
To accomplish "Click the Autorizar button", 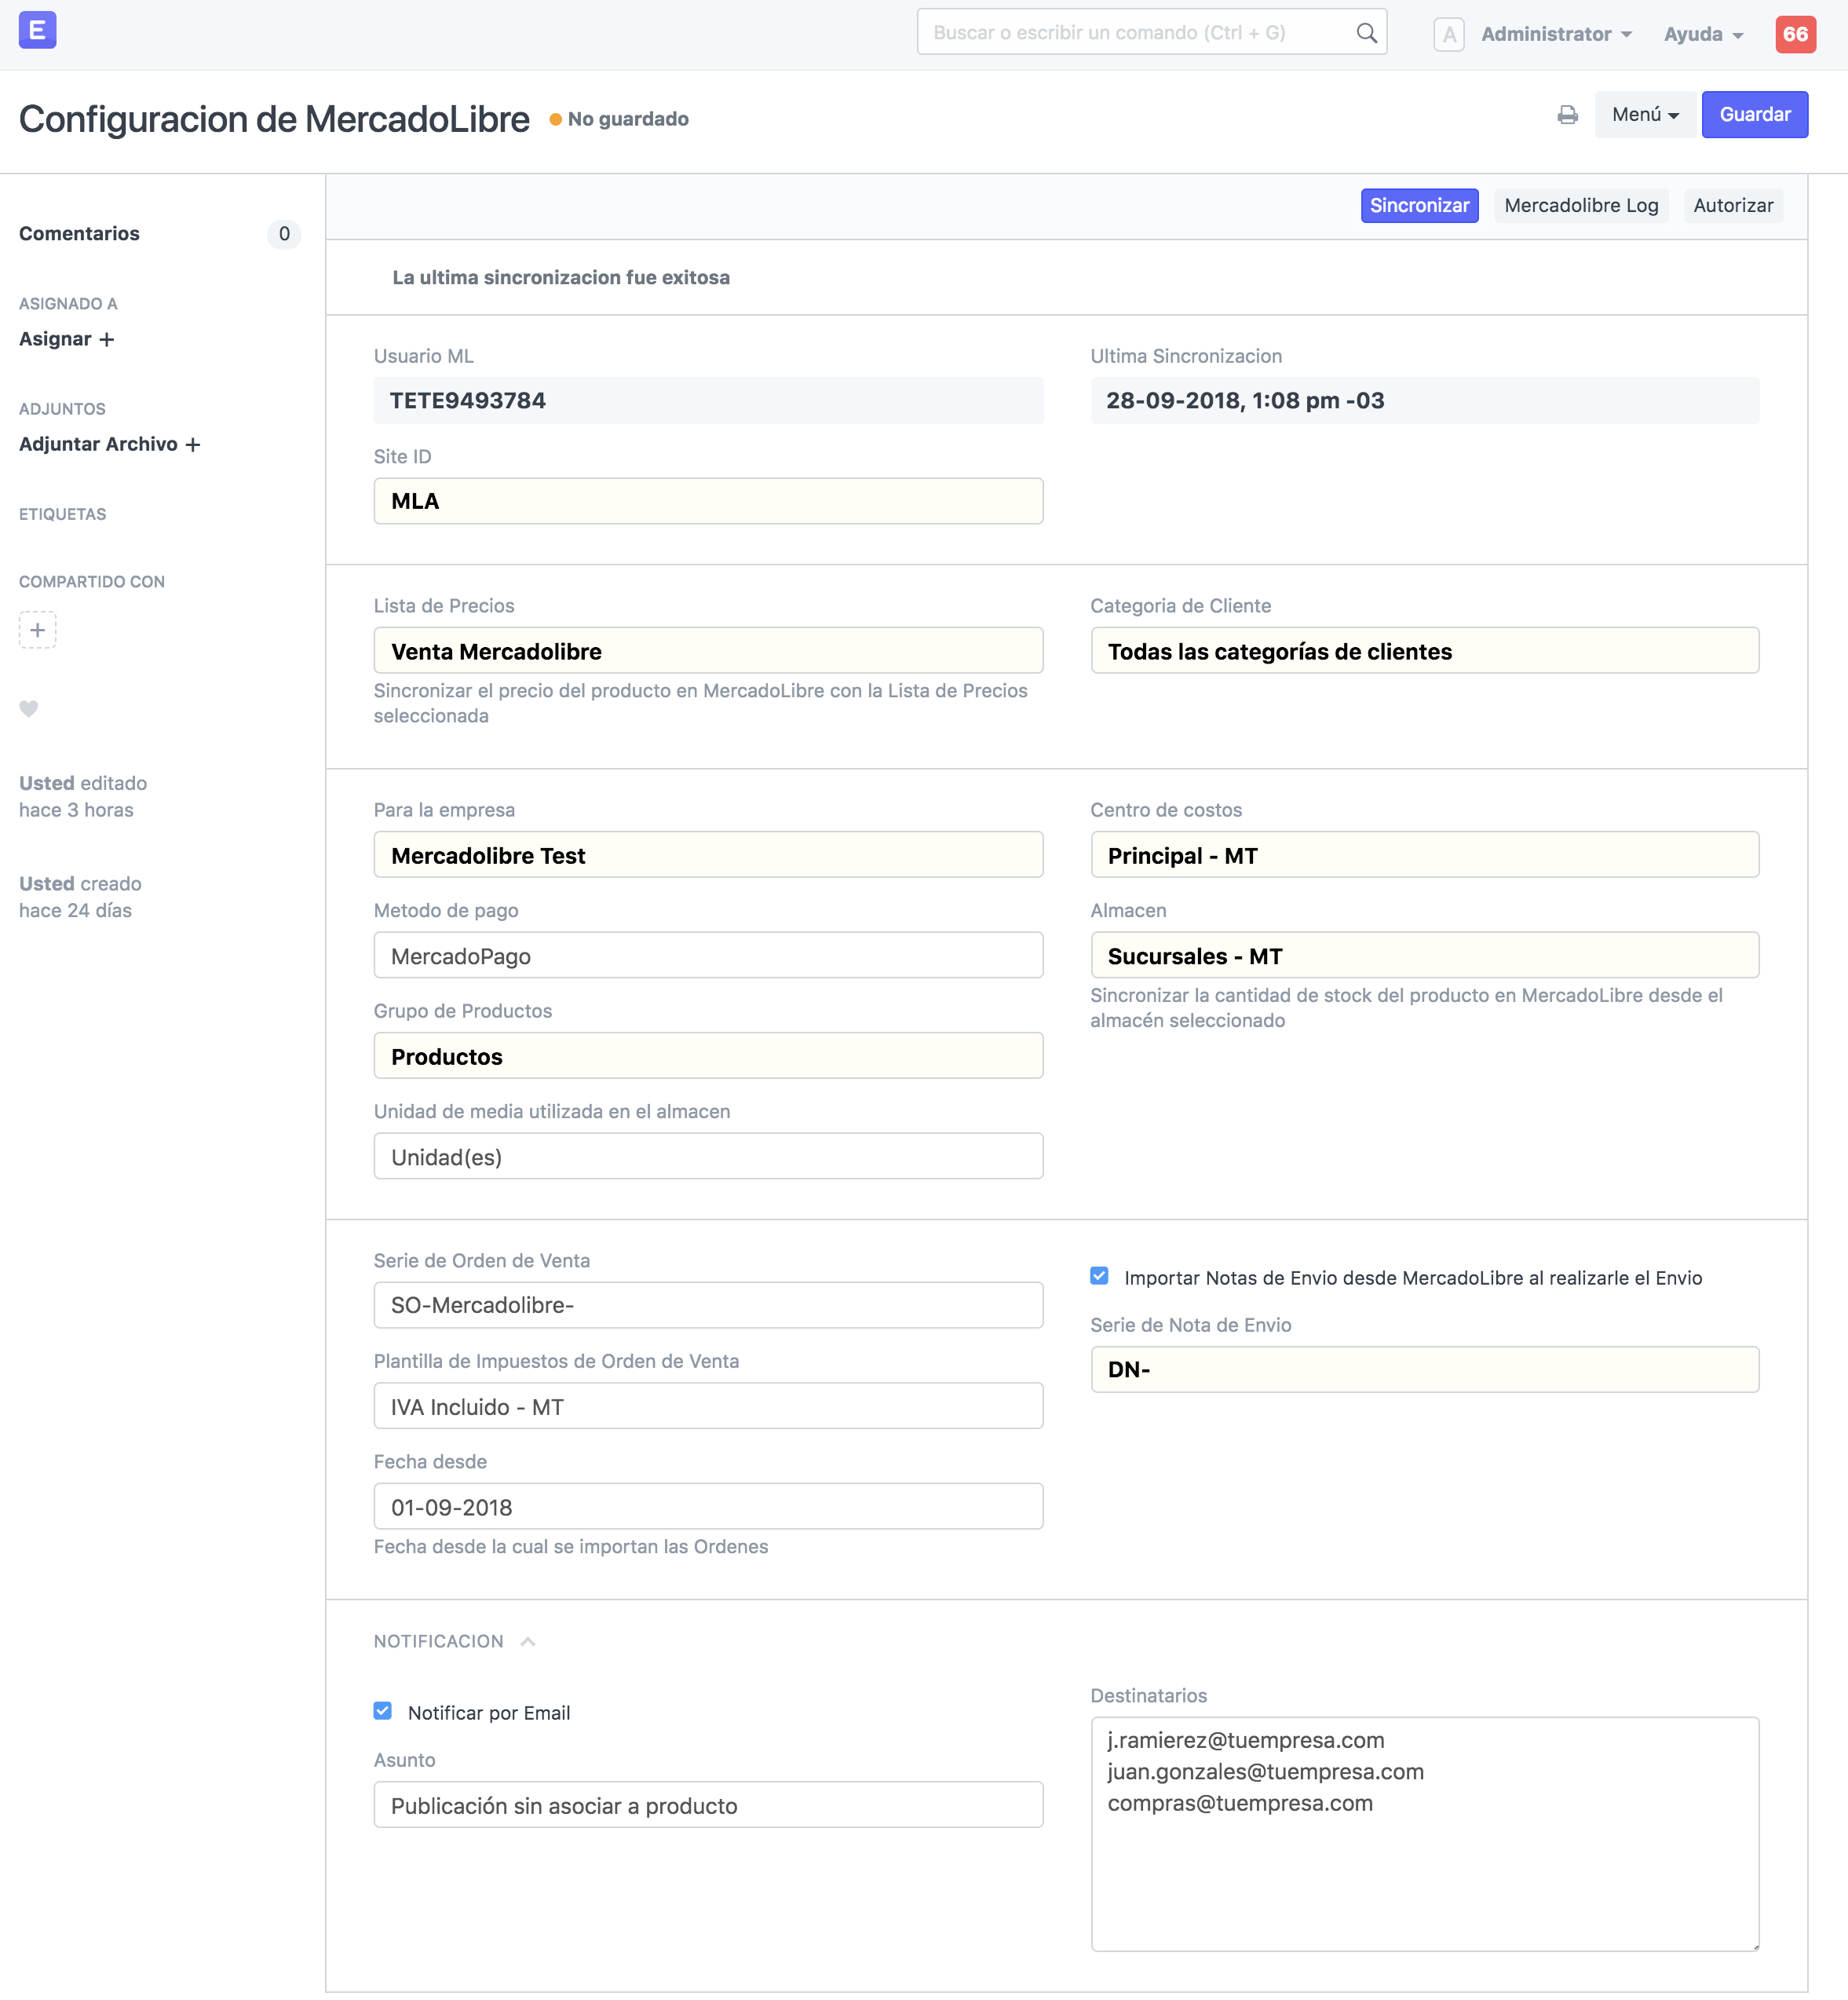I will point(1733,206).
